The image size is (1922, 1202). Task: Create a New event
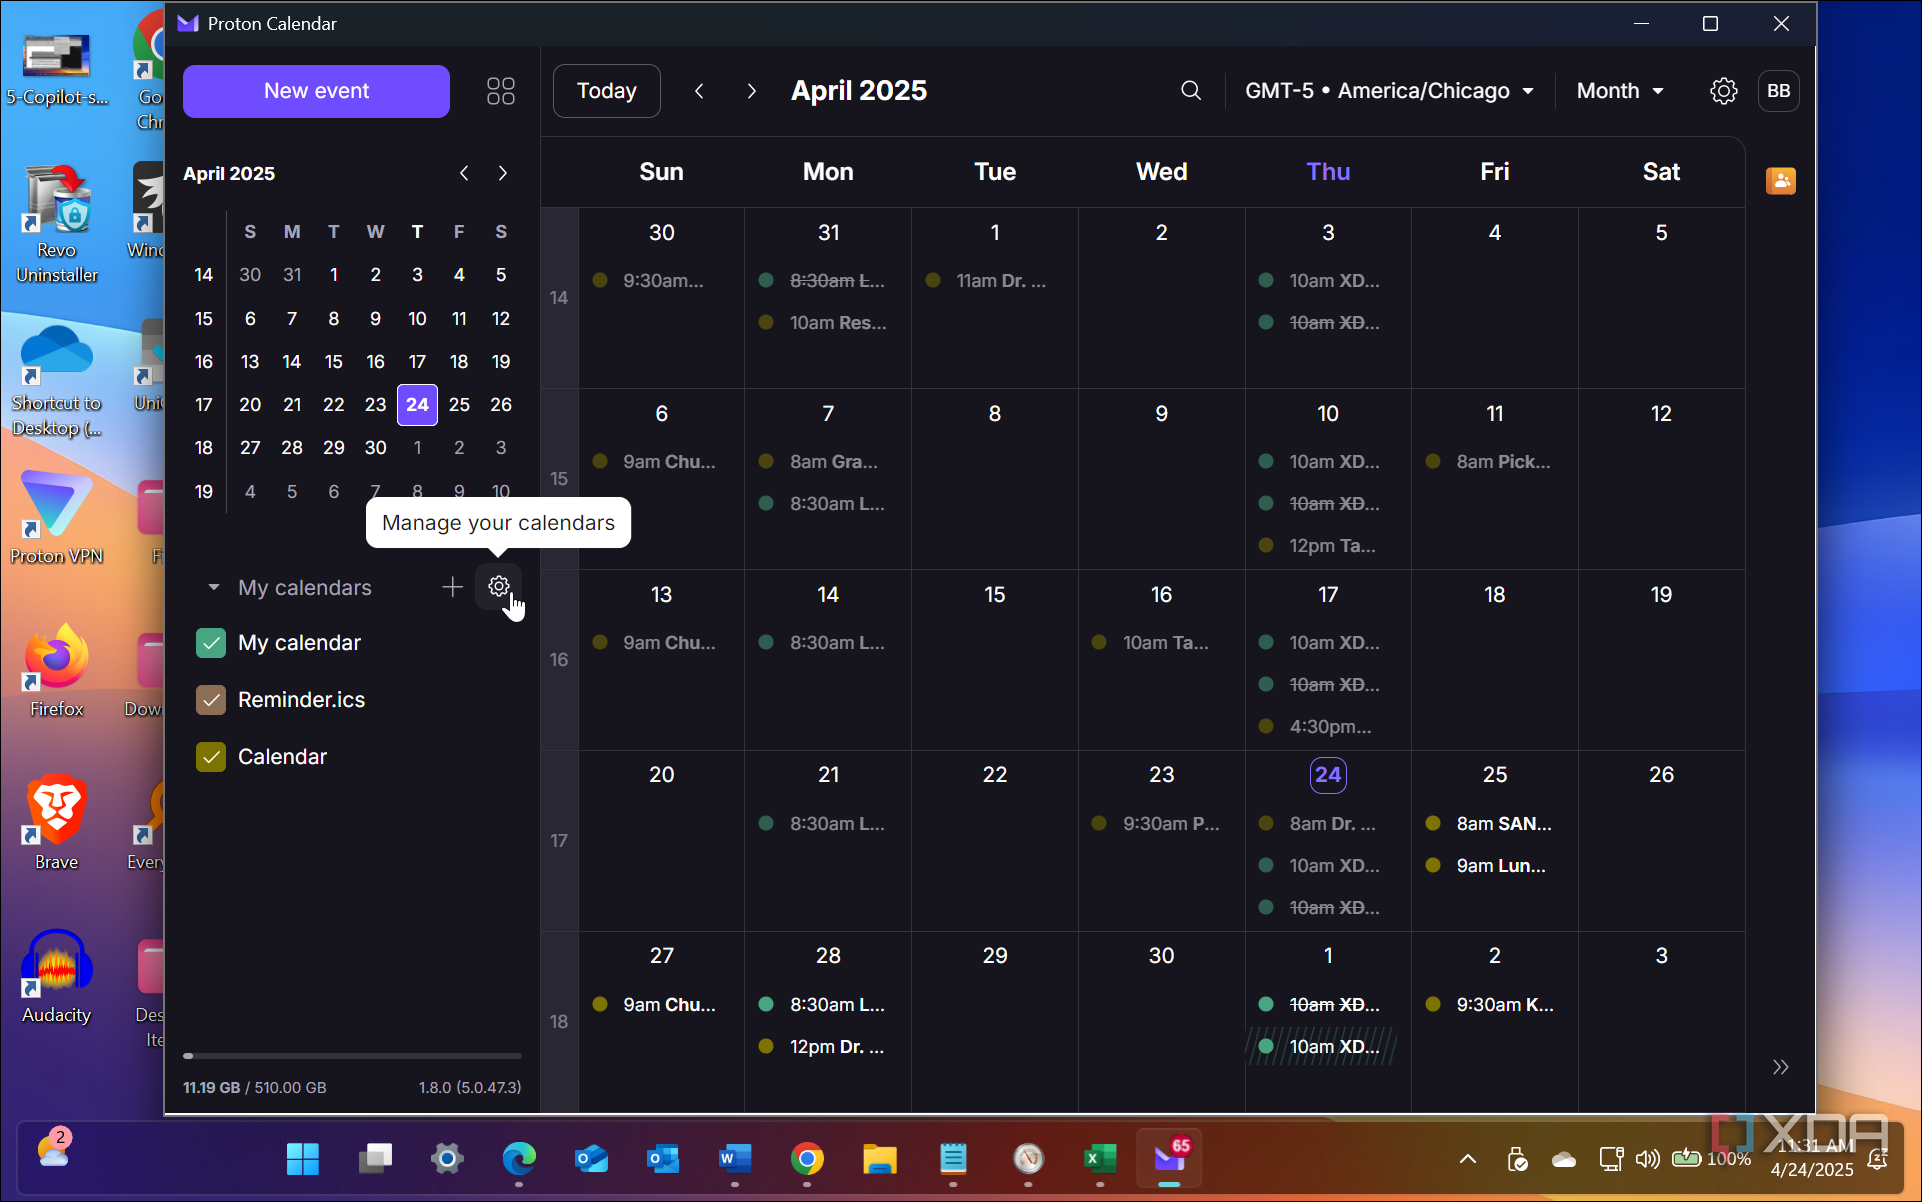coord(316,91)
